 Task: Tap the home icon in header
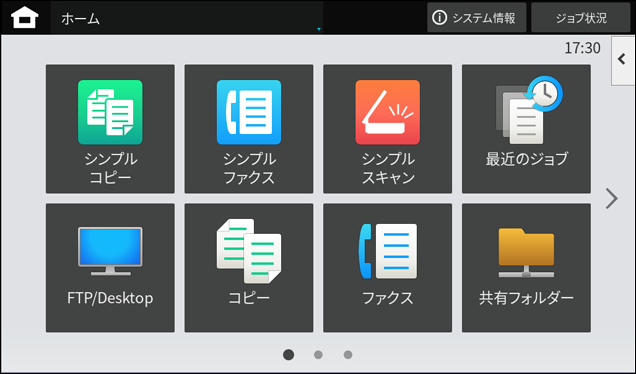tap(25, 17)
